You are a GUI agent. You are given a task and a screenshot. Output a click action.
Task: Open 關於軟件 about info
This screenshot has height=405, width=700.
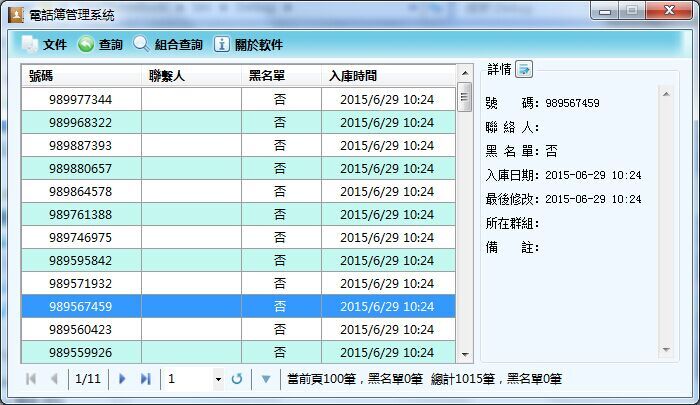point(248,45)
